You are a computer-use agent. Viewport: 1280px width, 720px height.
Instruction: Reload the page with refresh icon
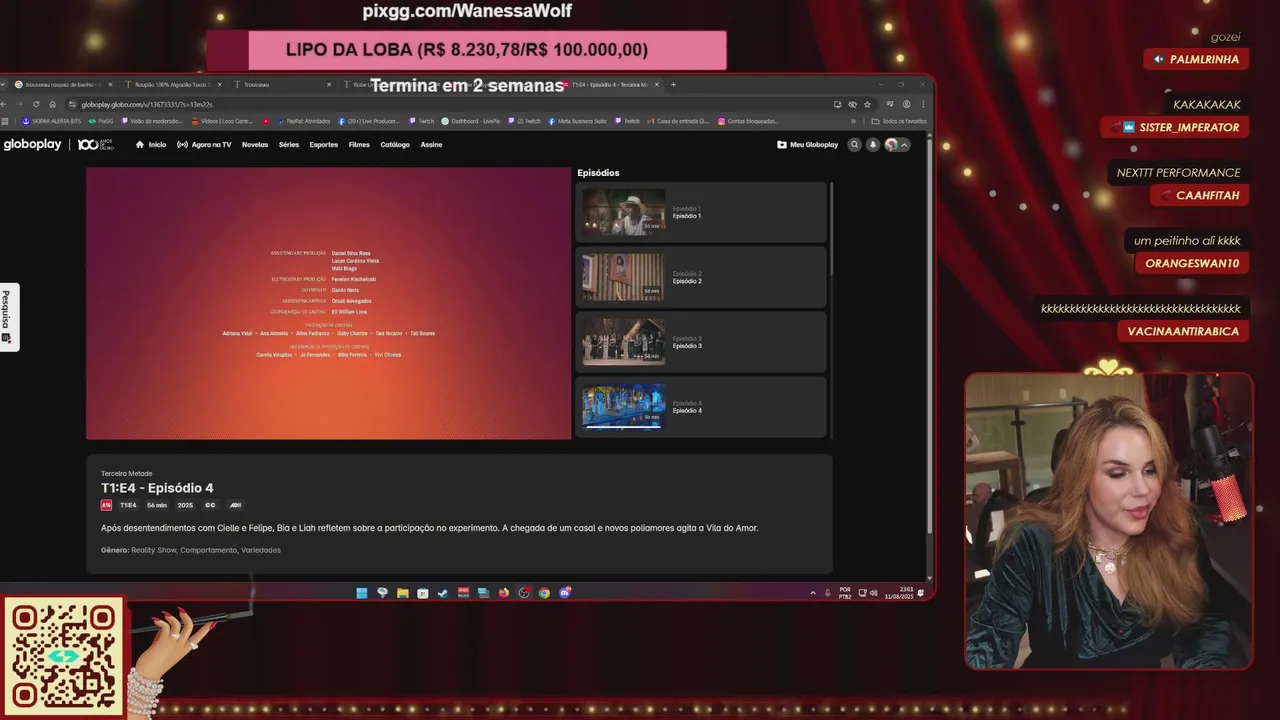pyautogui.click(x=36, y=104)
